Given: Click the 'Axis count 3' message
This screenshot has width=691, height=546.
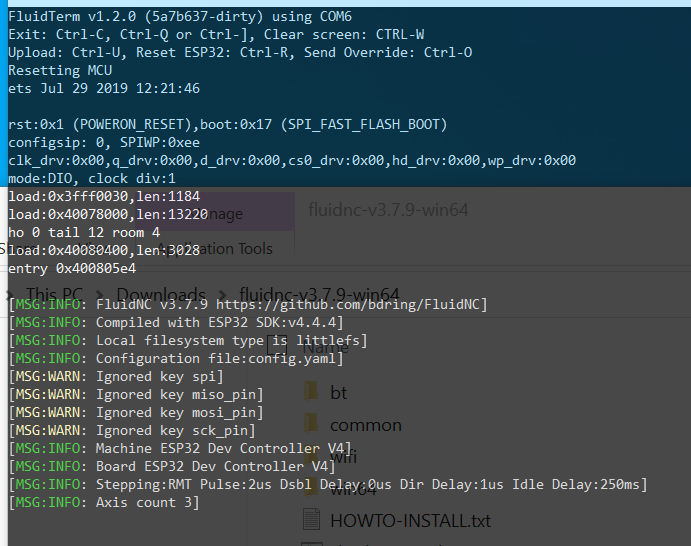Looking at the screenshot, I should click(104, 502).
